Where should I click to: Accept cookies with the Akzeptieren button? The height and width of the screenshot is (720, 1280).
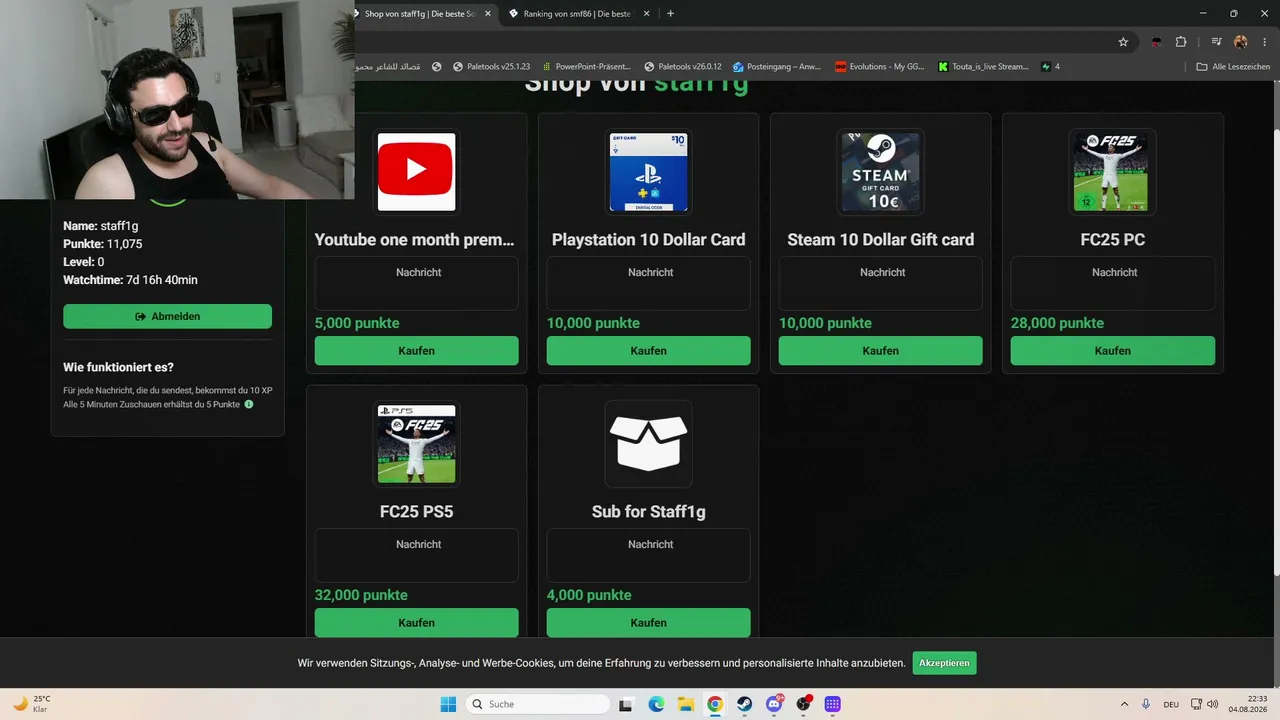coord(944,663)
